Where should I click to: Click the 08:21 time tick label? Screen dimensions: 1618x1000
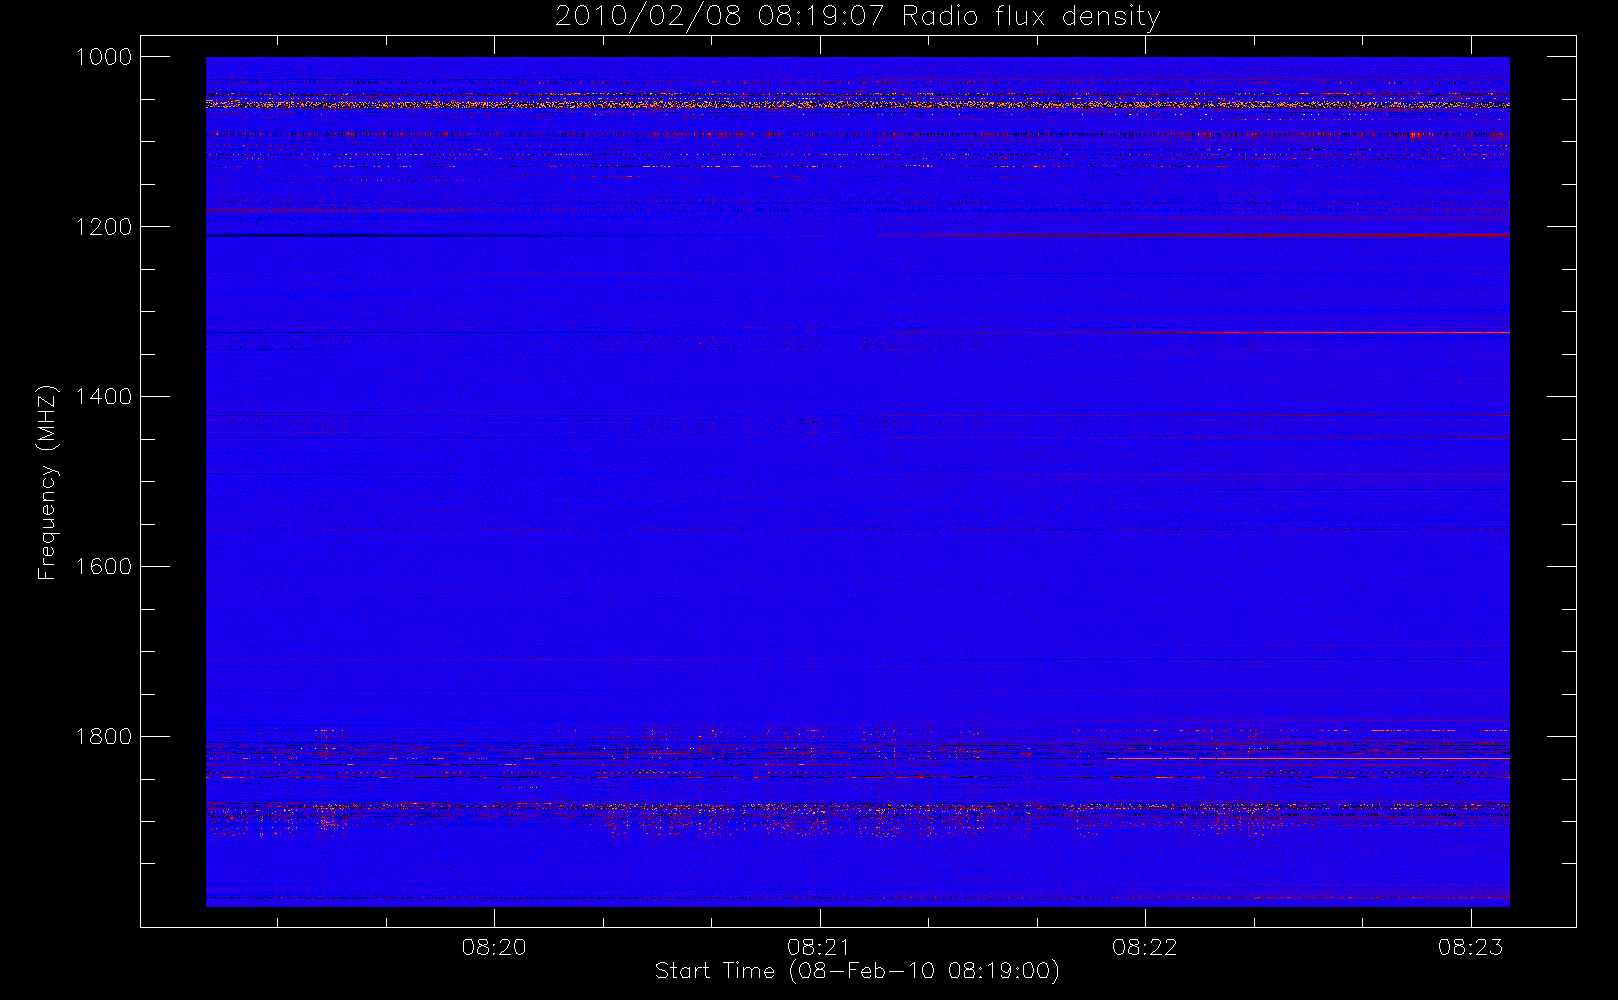pyautogui.click(x=819, y=947)
